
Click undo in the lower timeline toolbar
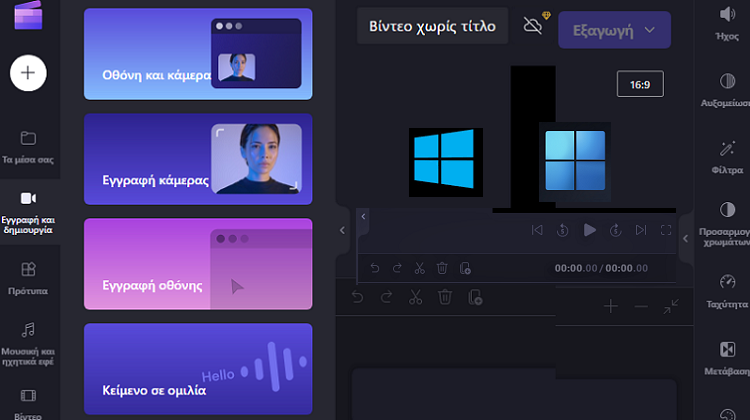tap(357, 297)
